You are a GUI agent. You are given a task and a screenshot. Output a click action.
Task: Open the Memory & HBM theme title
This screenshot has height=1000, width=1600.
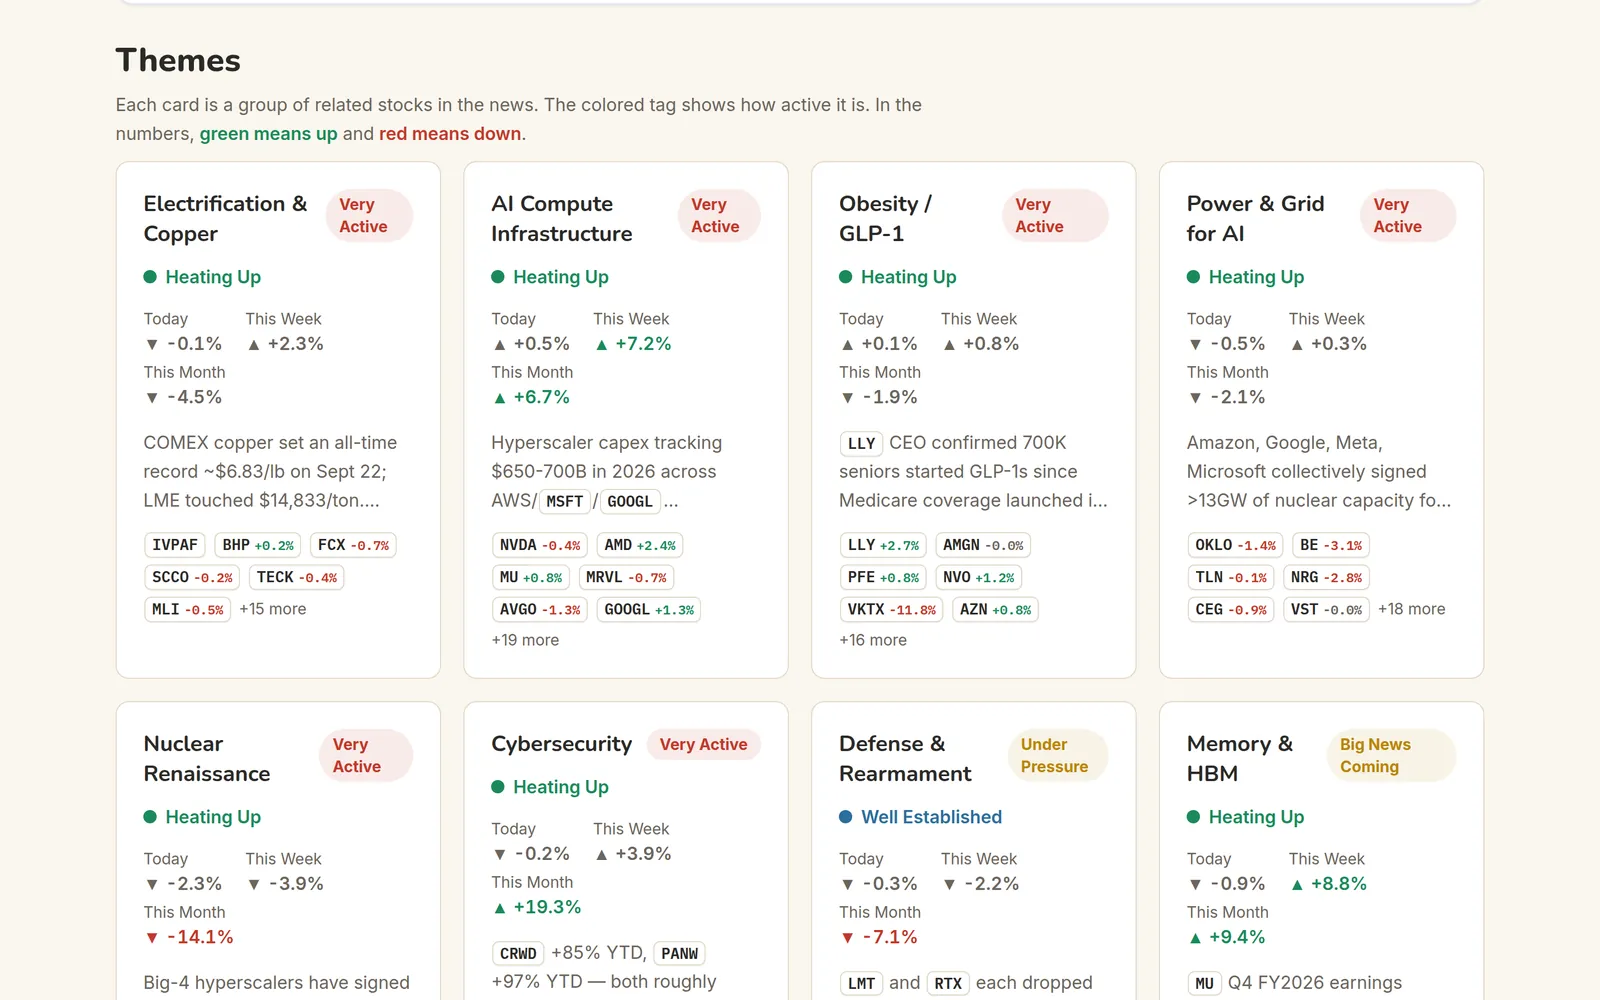click(1240, 758)
